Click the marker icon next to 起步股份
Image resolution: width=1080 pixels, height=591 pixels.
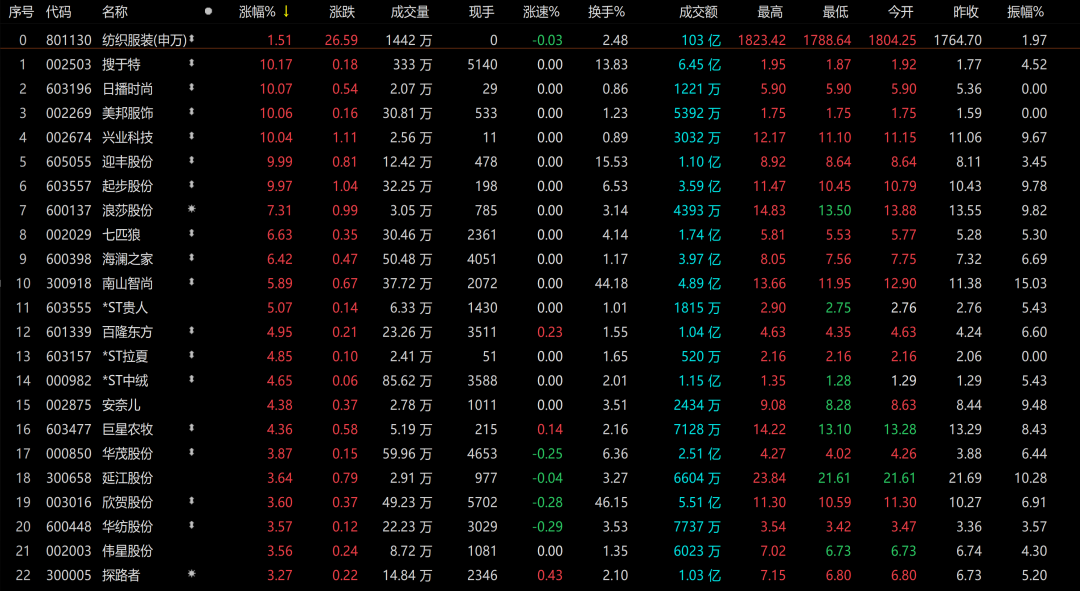(191, 185)
